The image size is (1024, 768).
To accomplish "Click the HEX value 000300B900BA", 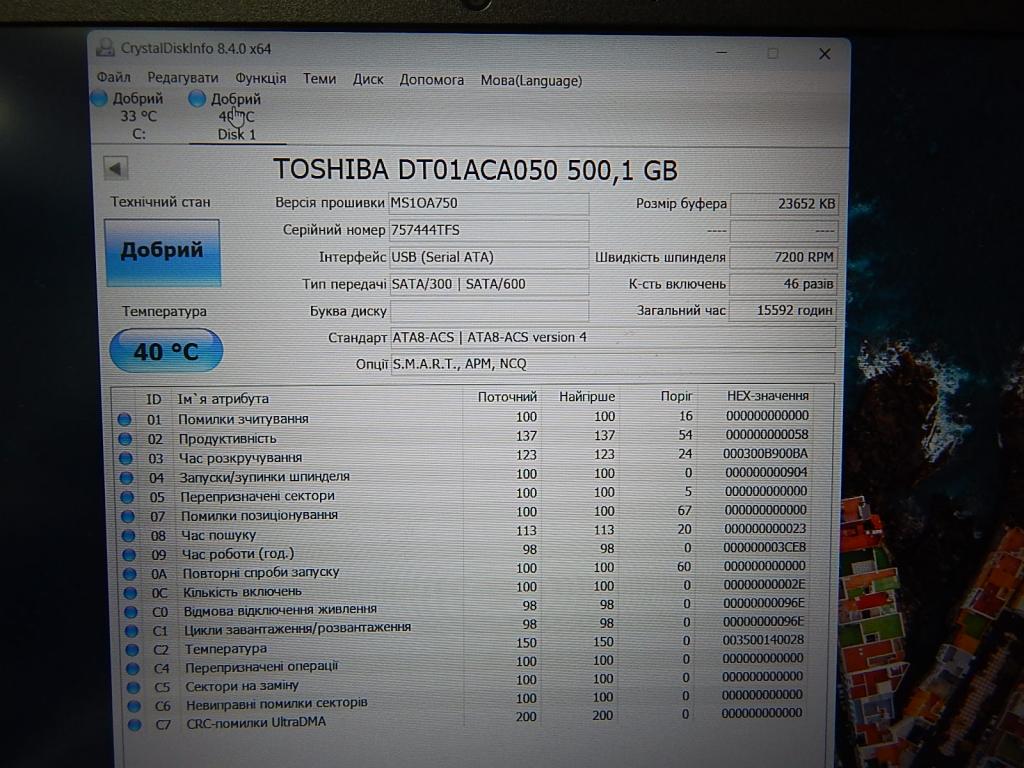I will pos(765,453).
